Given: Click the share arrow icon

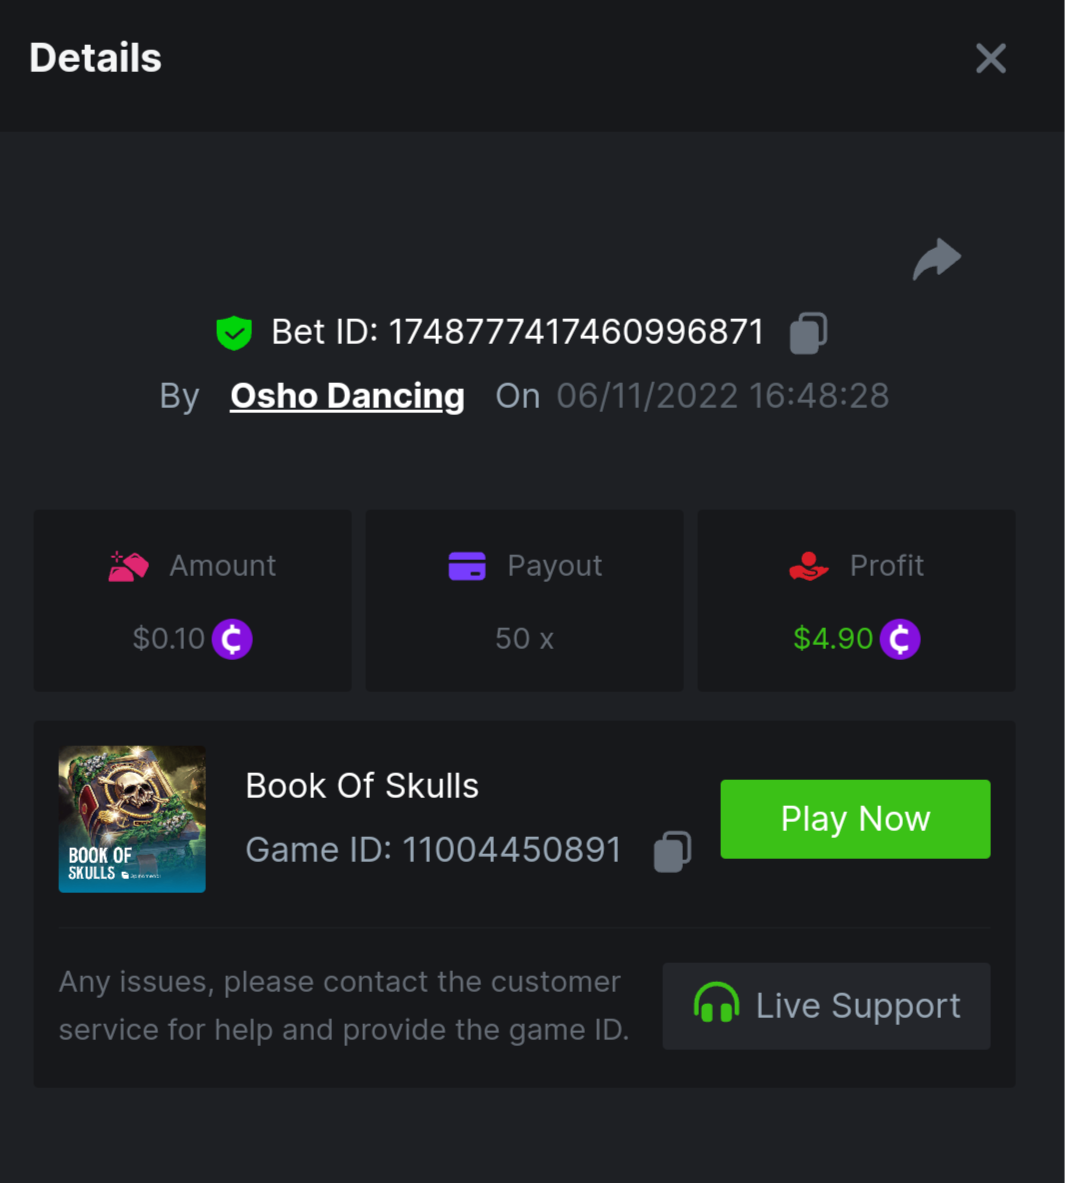Looking at the screenshot, I should (936, 260).
